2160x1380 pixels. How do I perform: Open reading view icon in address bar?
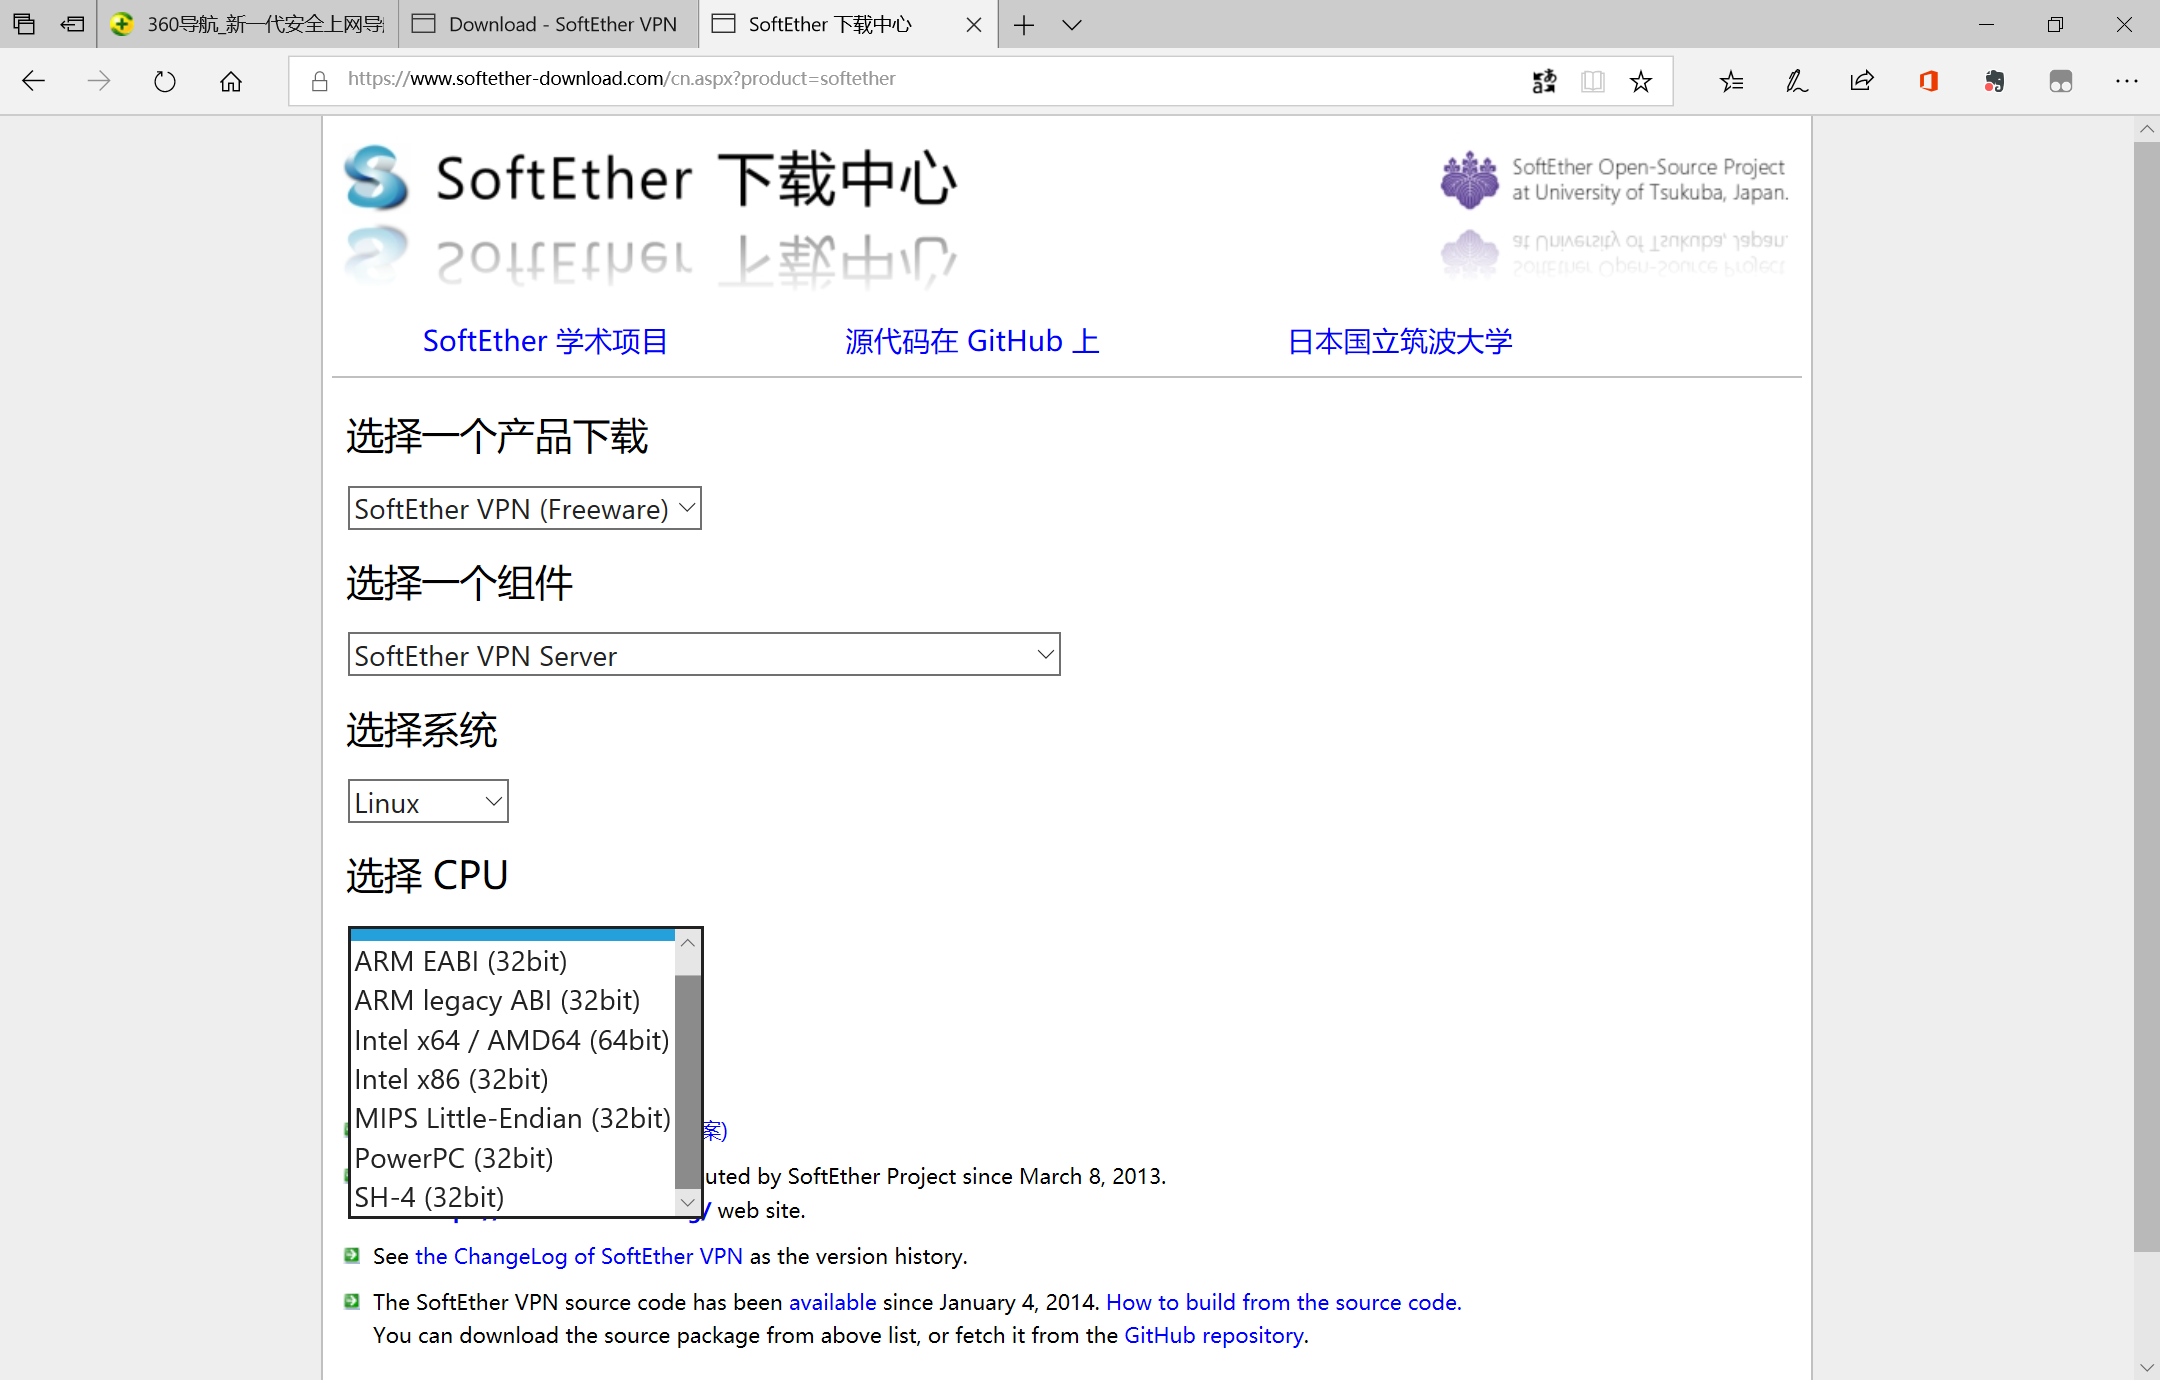pos(1593,81)
